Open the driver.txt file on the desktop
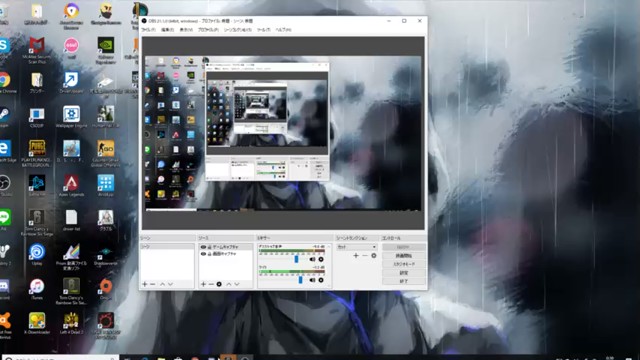 pyautogui.click(x=71, y=220)
